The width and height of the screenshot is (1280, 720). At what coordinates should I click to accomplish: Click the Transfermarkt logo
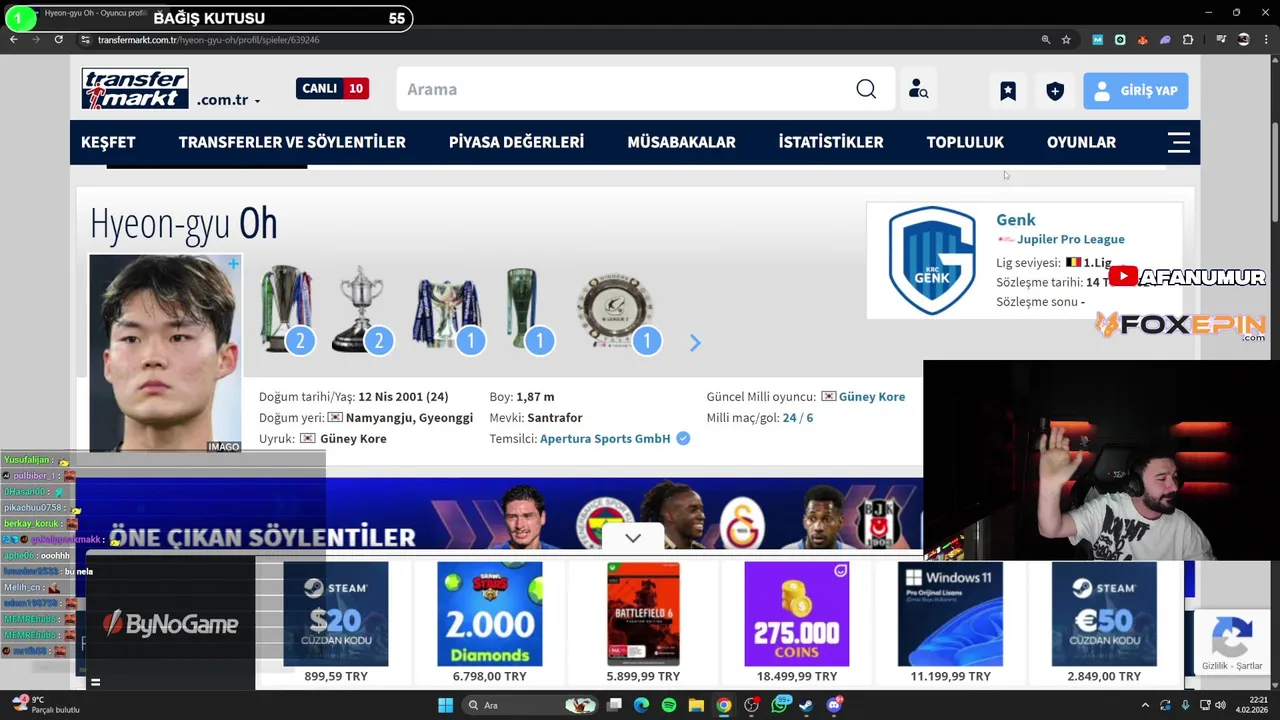pos(135,89)
